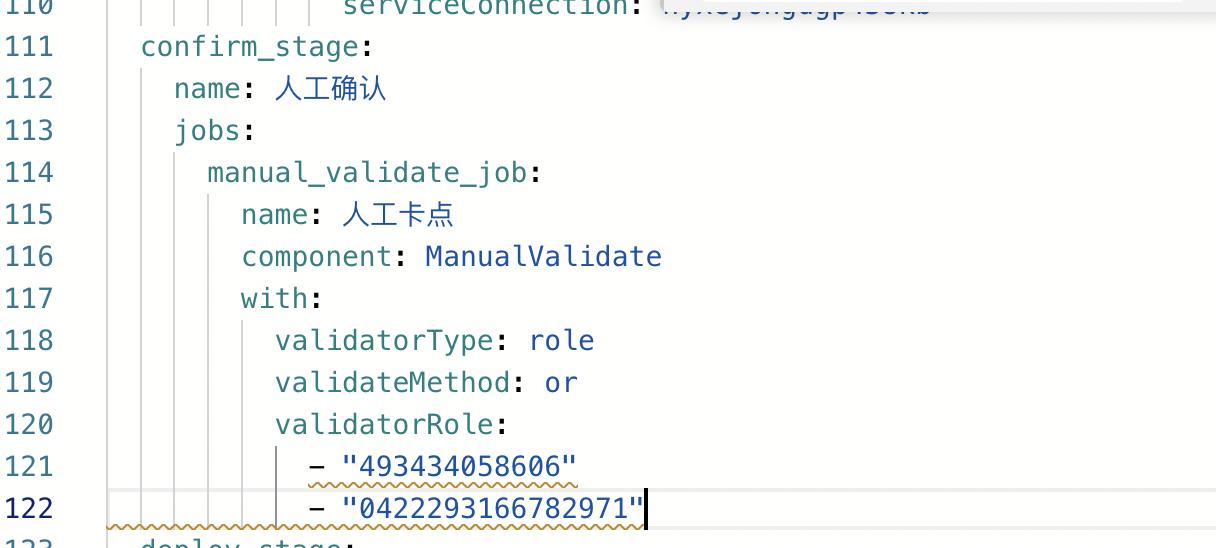Click the manual_validate_job key
This screenshot has height=548, width=1216.
366,173
